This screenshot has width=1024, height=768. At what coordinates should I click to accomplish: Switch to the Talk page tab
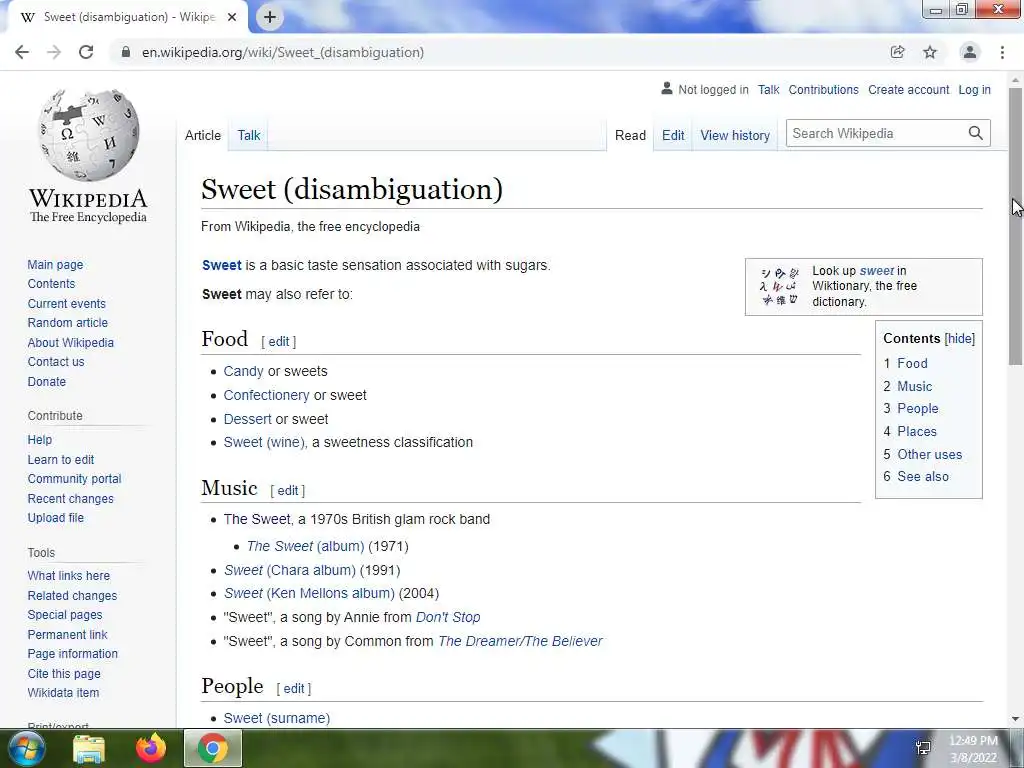(x=249, y=135)
